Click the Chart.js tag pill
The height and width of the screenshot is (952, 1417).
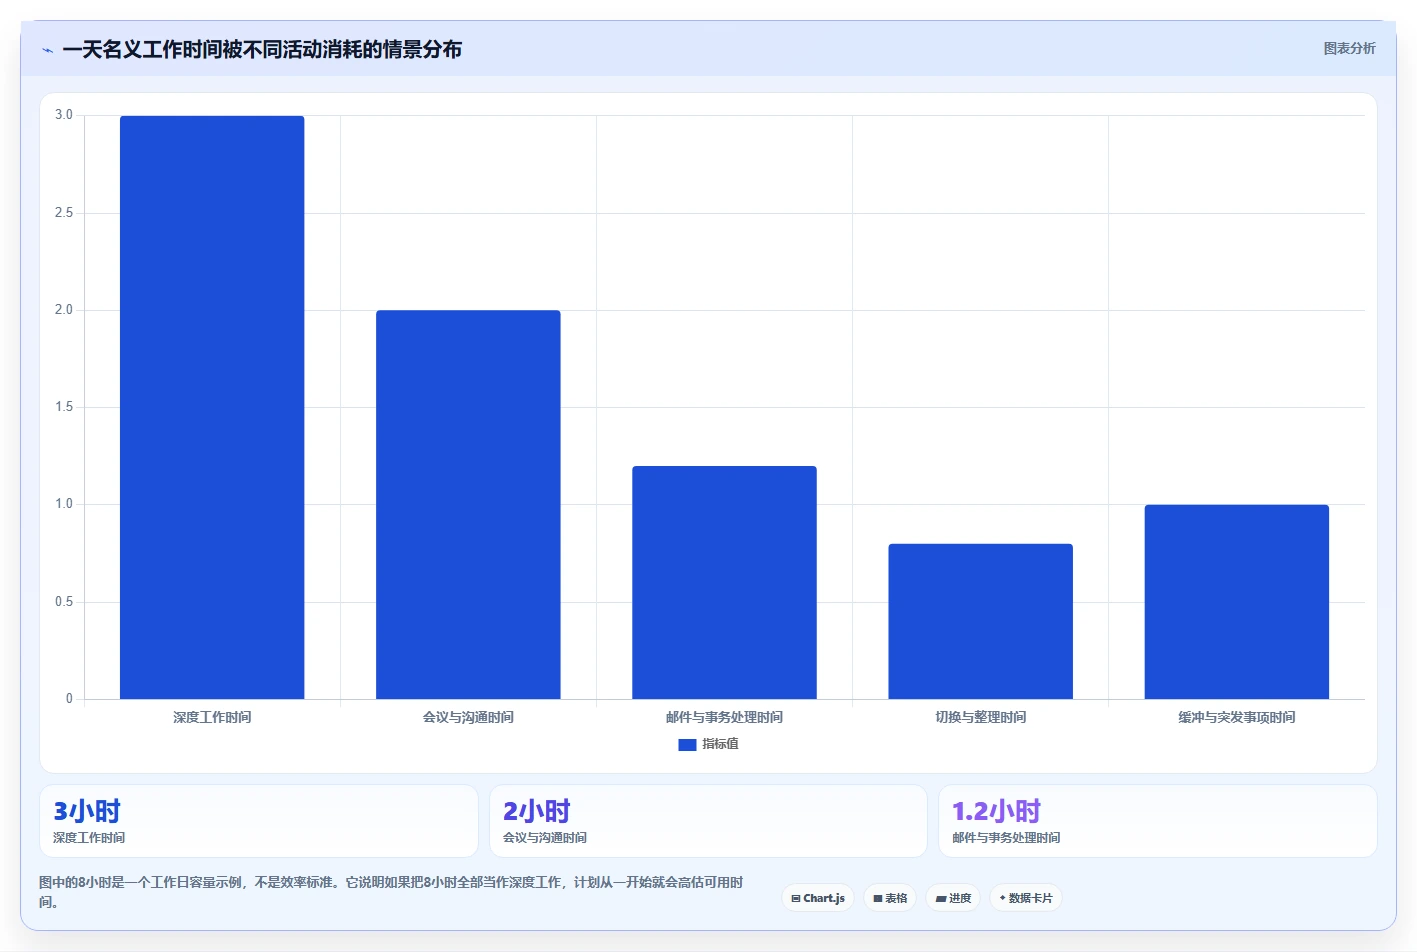[x=818, y=898]
